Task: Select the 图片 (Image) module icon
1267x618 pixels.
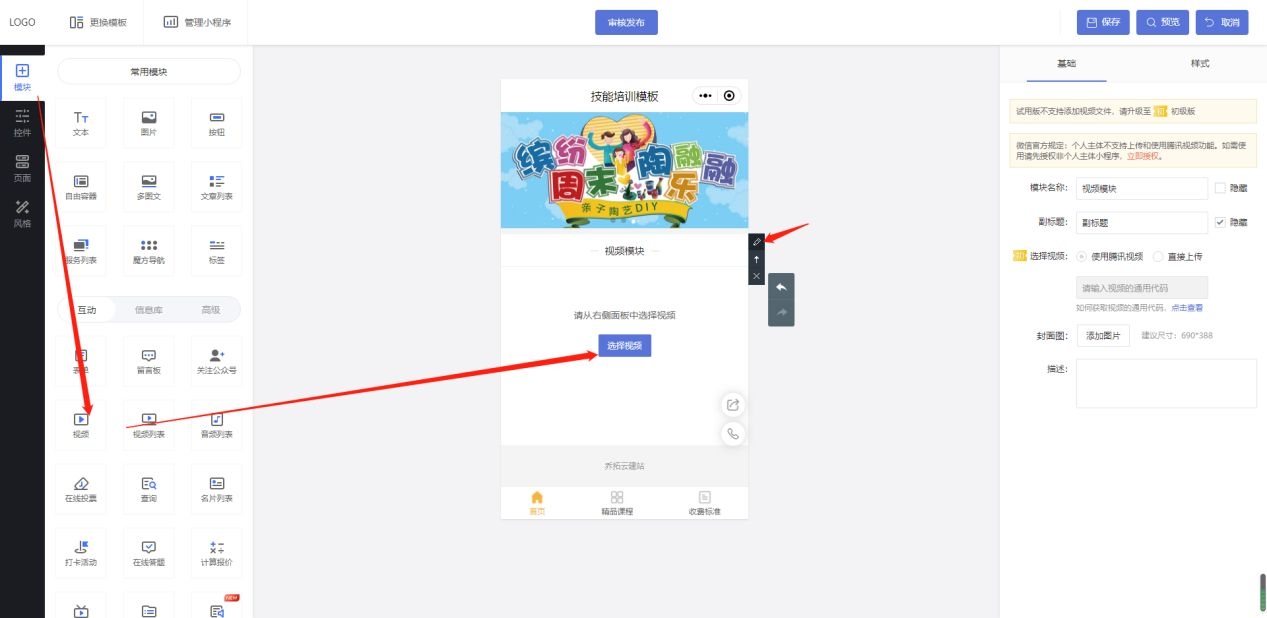Action: pos(148,121)
